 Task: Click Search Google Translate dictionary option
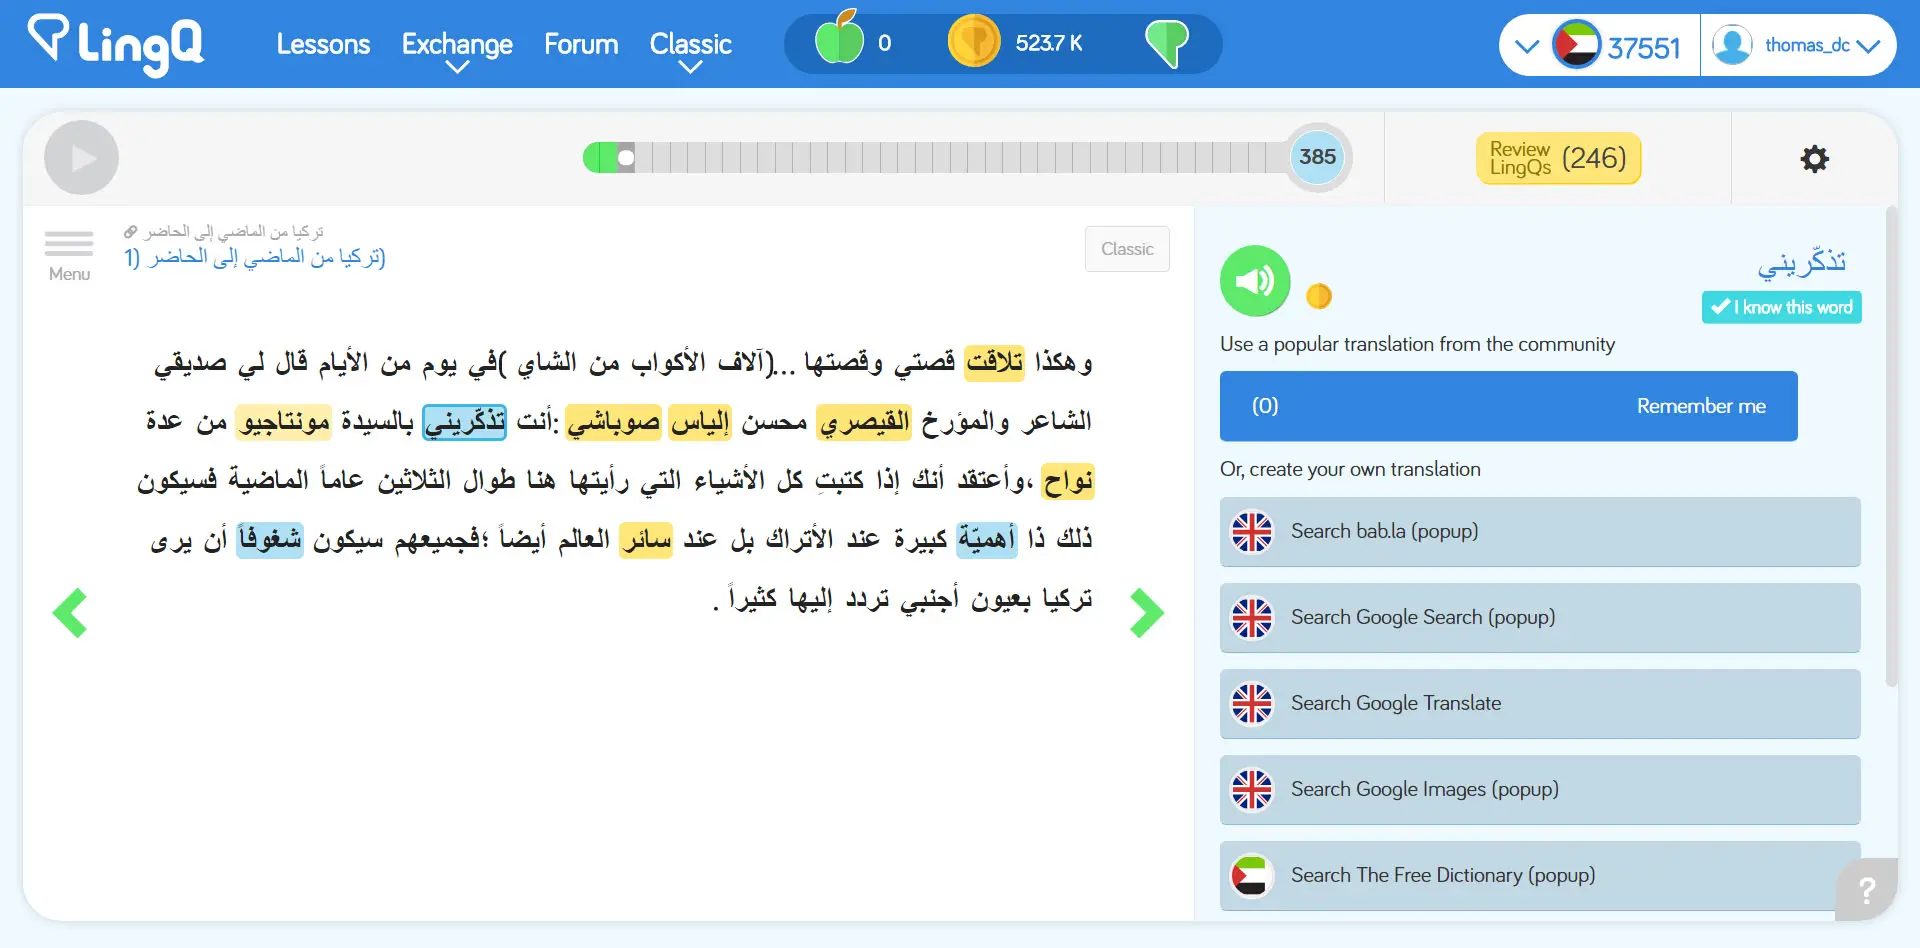pos(1539,703)
